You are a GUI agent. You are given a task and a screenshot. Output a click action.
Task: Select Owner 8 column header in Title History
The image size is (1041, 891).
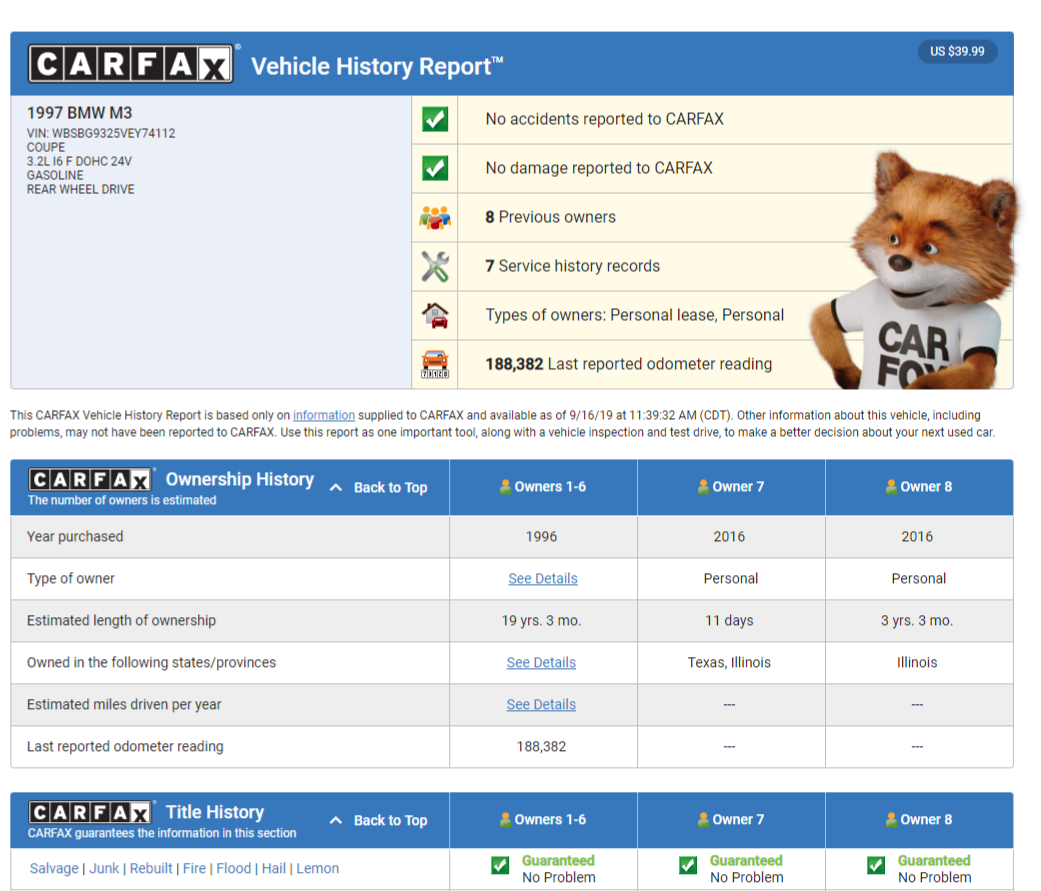(919, 820)
